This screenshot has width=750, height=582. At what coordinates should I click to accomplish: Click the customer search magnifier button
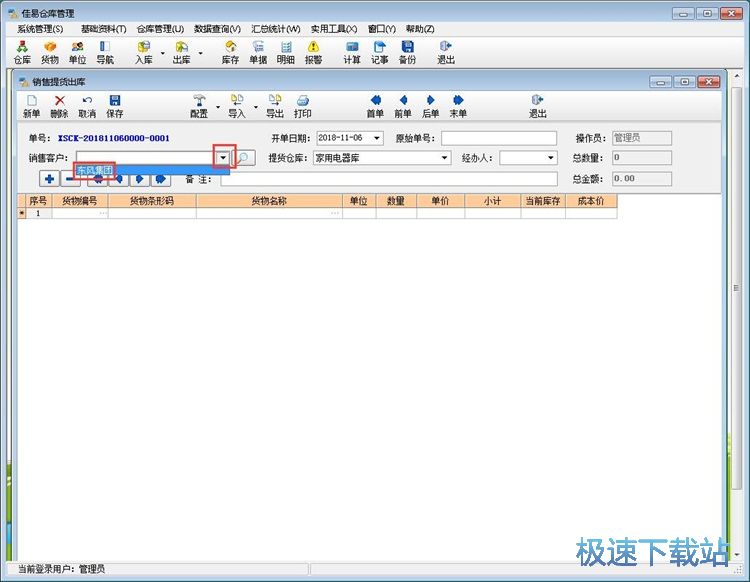click(x=243, y=158)
